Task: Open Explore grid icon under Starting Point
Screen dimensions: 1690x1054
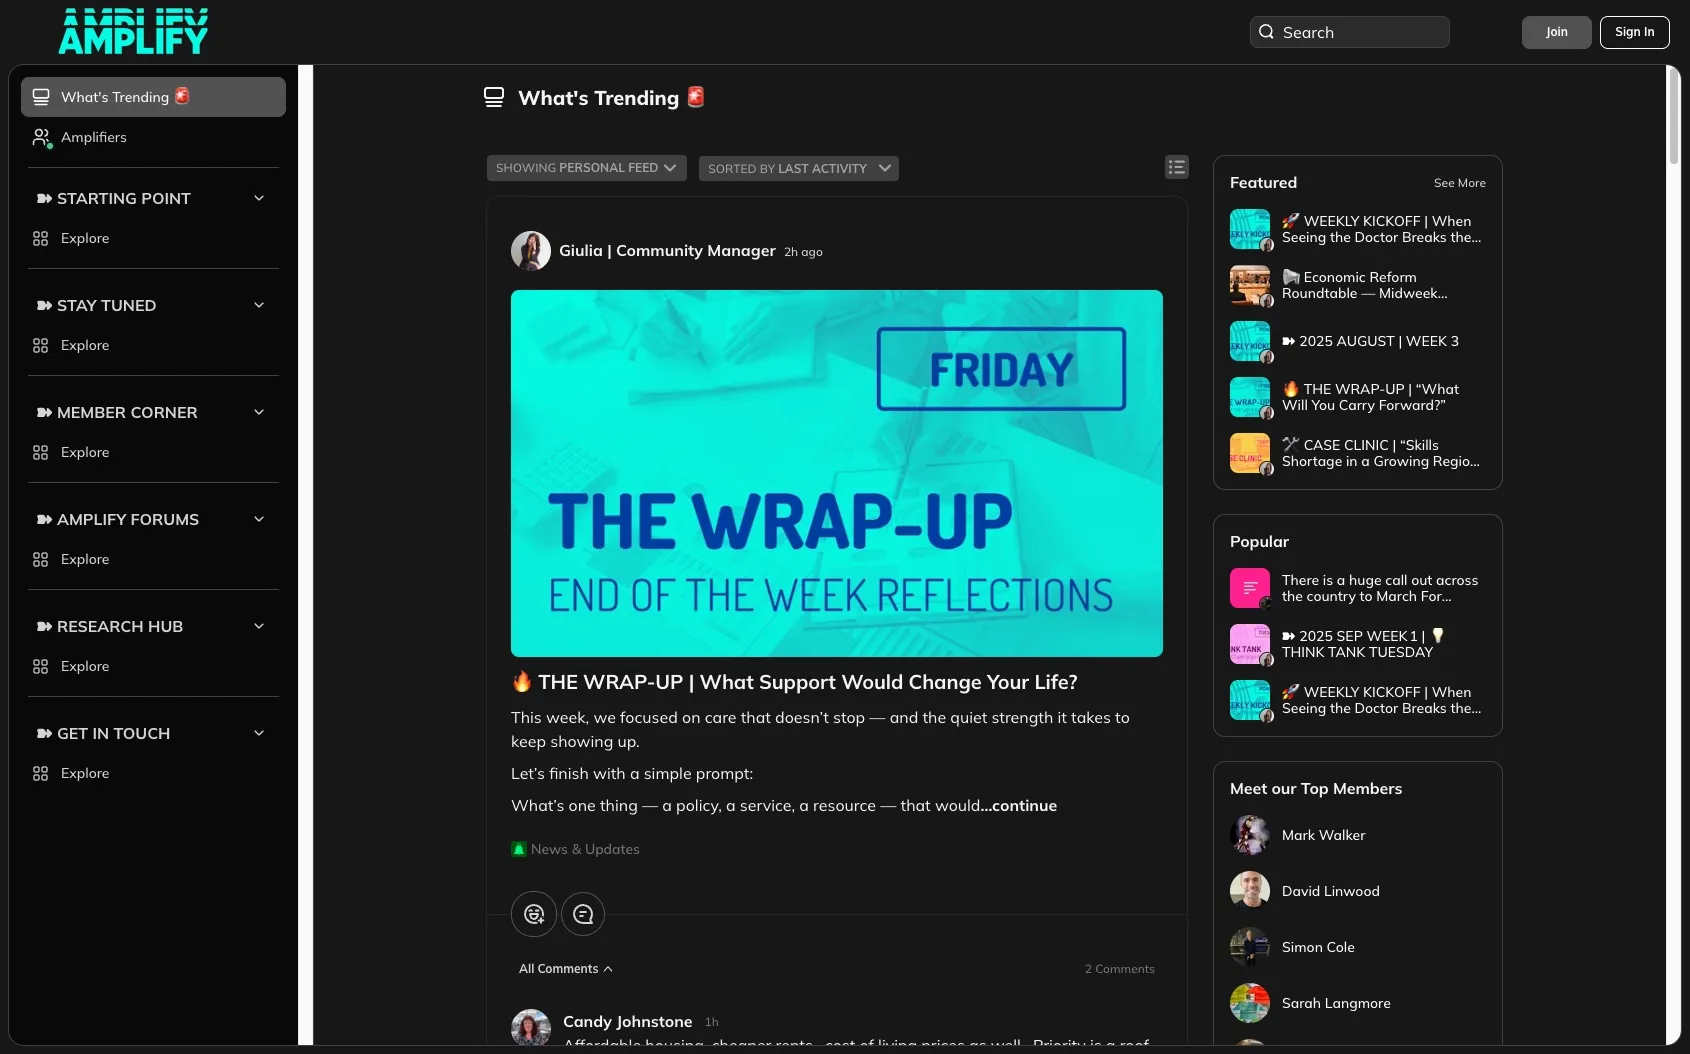Action: pos(40,238)
